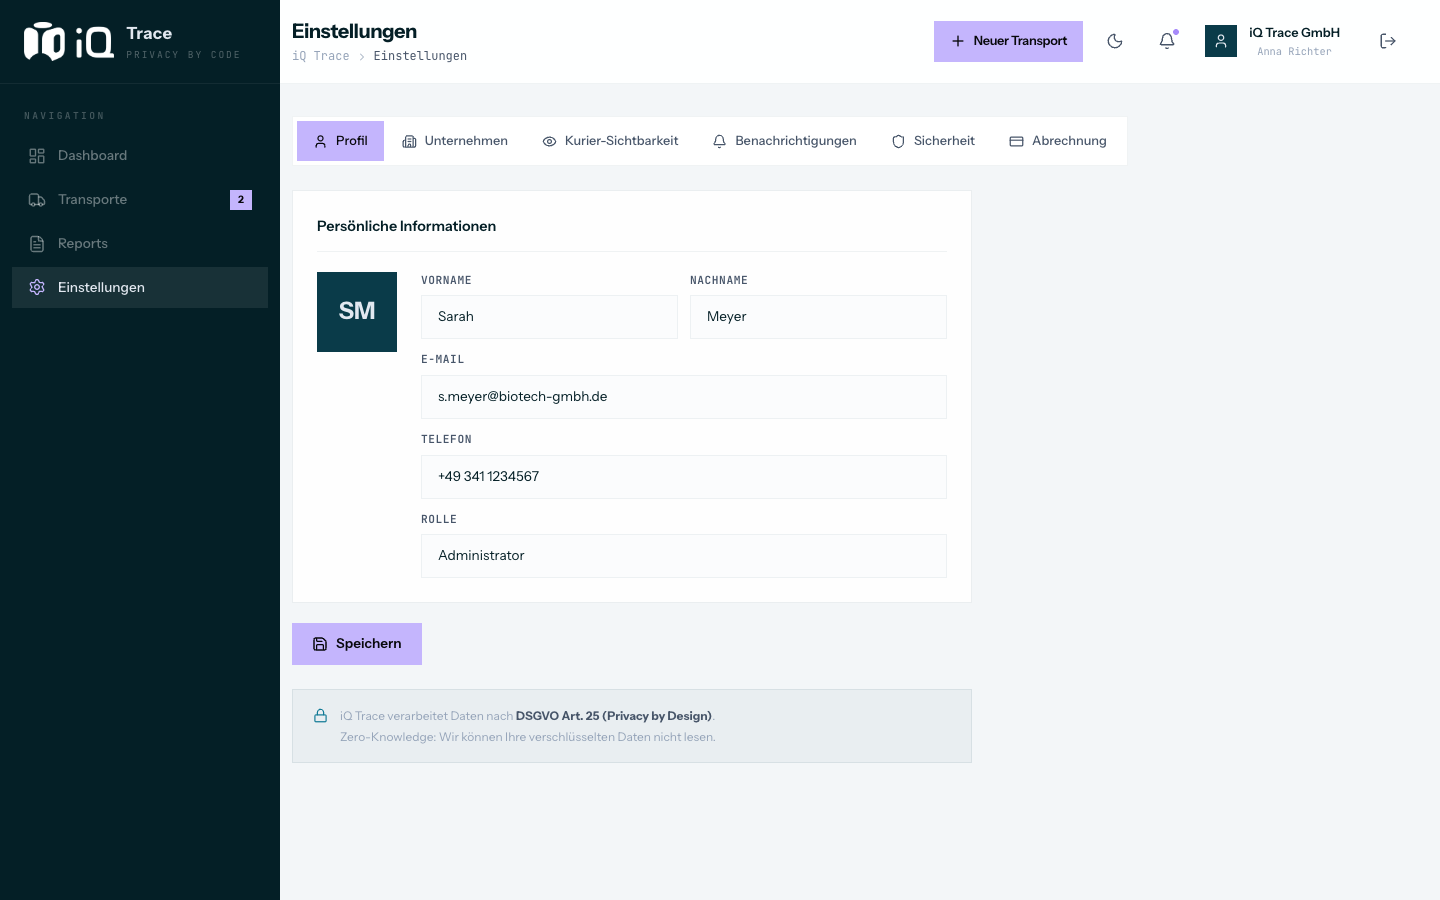Screen dimensions: 1440x900
Task: Click the plus icon in Neuer Transport
Action: tap(958, 41)
